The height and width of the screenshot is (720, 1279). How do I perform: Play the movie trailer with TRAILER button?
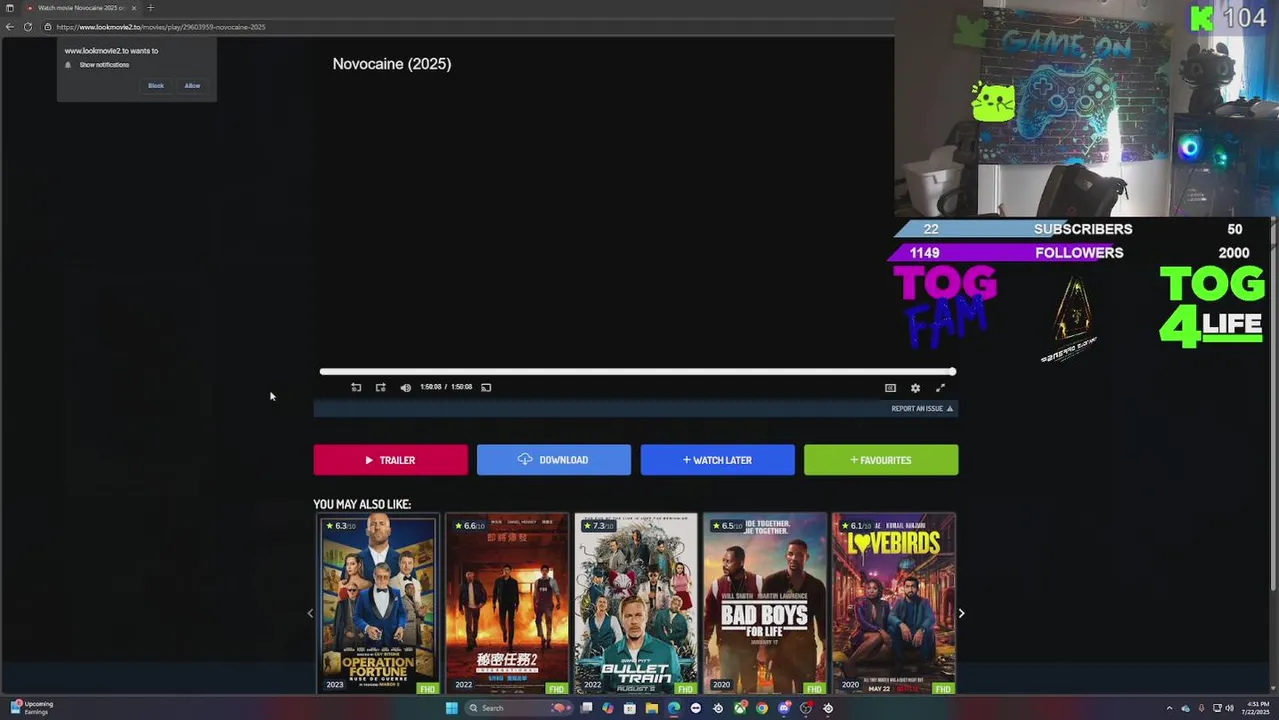click(390, 460)
